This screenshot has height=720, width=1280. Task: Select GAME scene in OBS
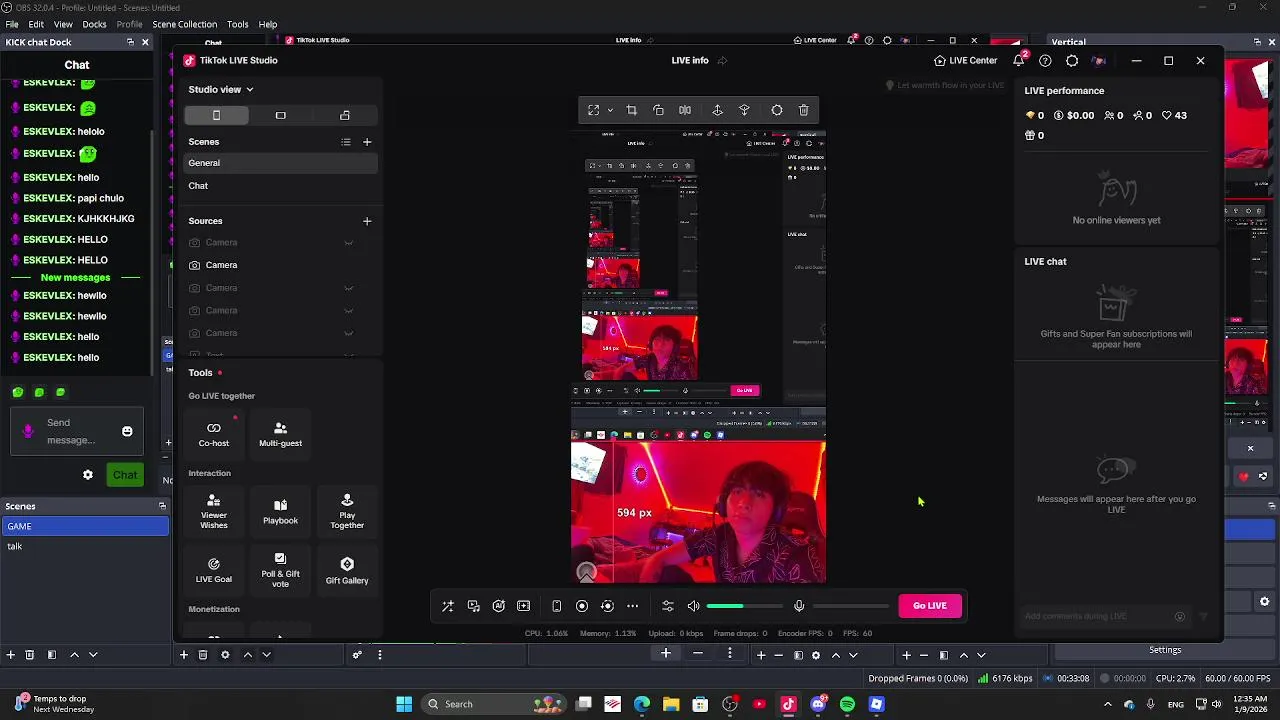coord(85,526)
